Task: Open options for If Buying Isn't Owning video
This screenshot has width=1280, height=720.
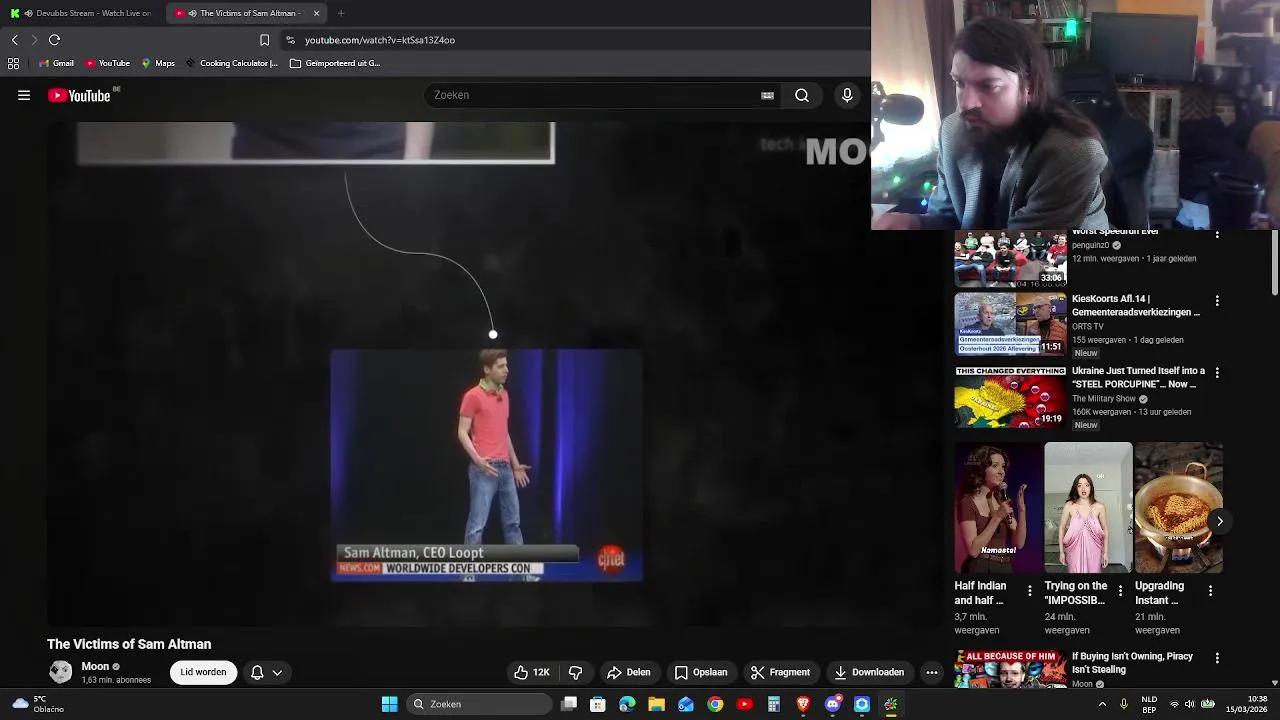Action: point(1217,658)
